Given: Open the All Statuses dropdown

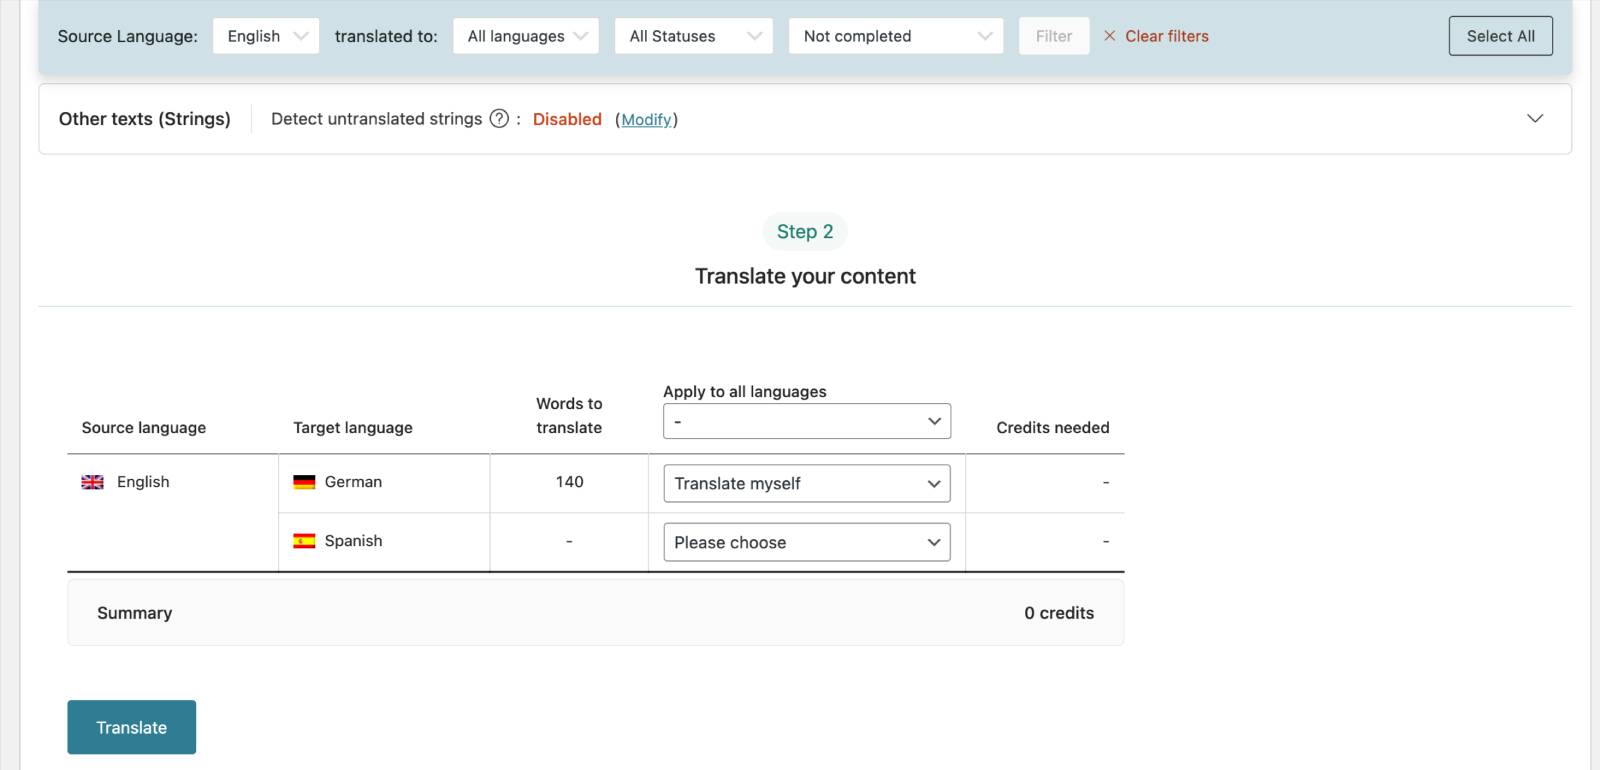Looking at the screenshot, I should tap(694, 36).
